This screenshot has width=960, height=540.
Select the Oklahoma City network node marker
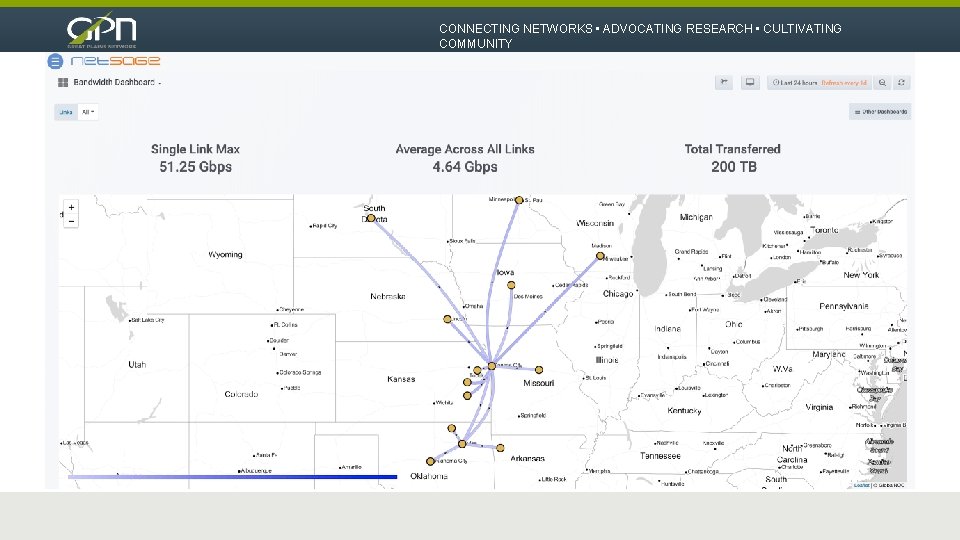click(430, 461)
